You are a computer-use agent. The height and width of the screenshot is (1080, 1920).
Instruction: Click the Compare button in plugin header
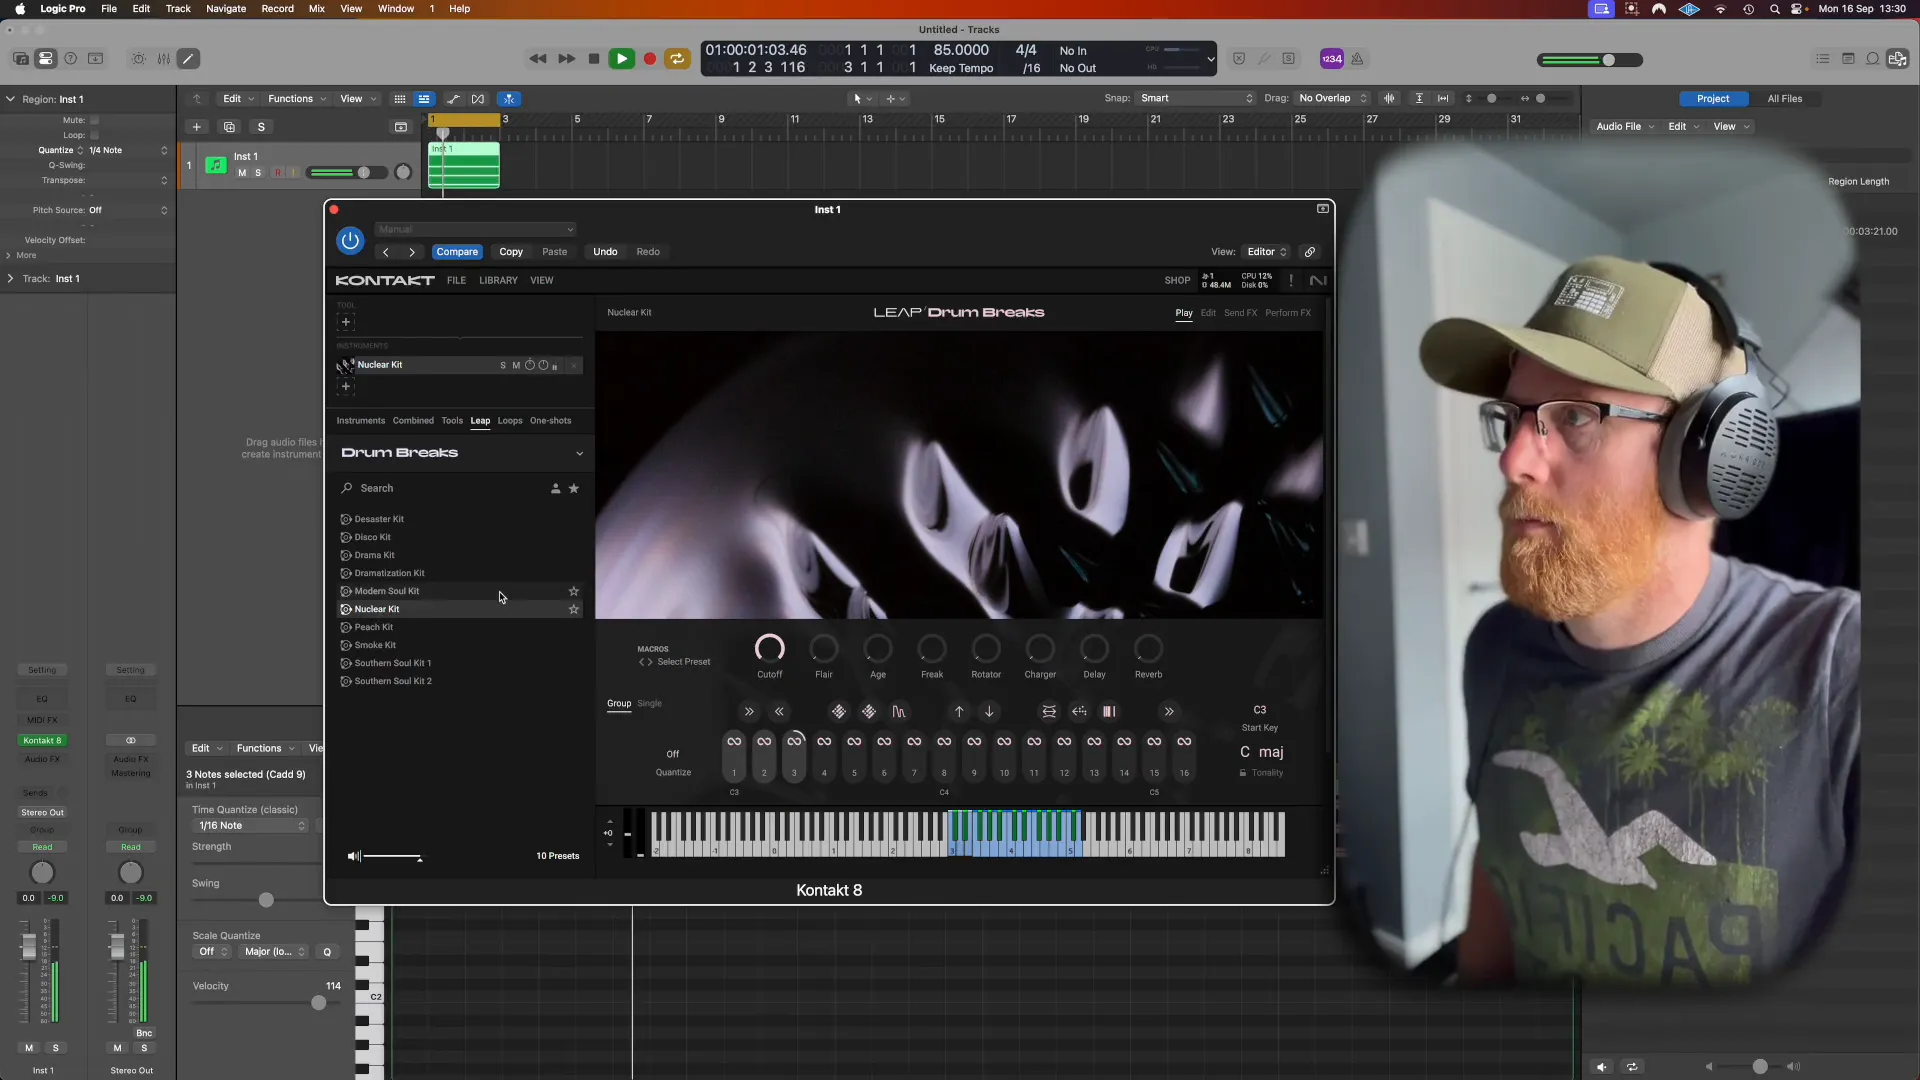click(457, 252)
